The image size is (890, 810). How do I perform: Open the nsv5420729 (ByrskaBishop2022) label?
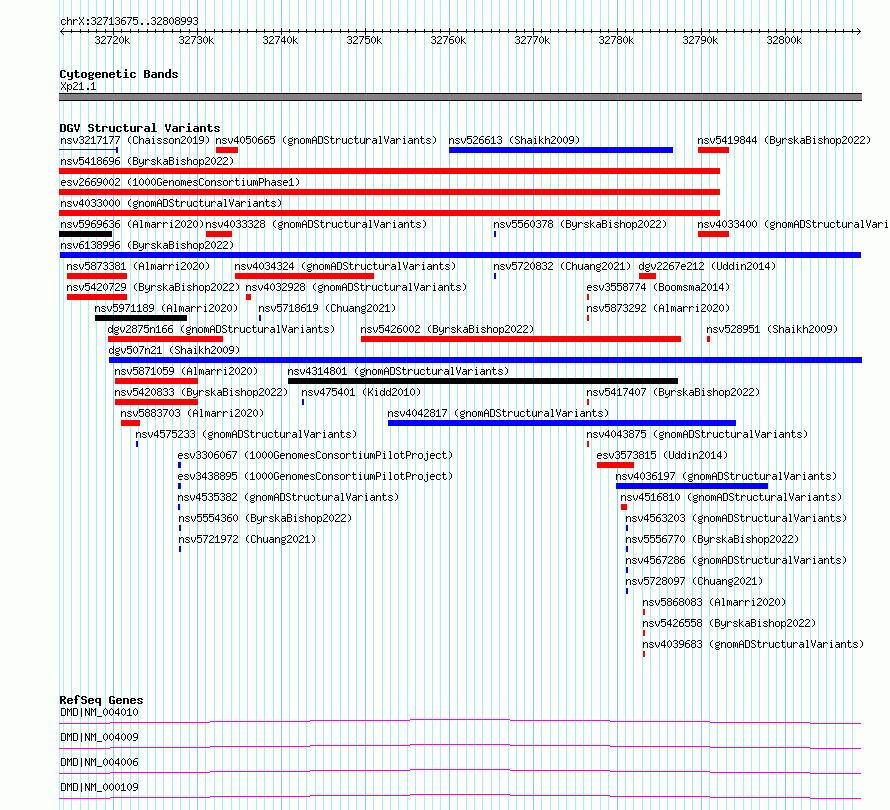[153, 287]
